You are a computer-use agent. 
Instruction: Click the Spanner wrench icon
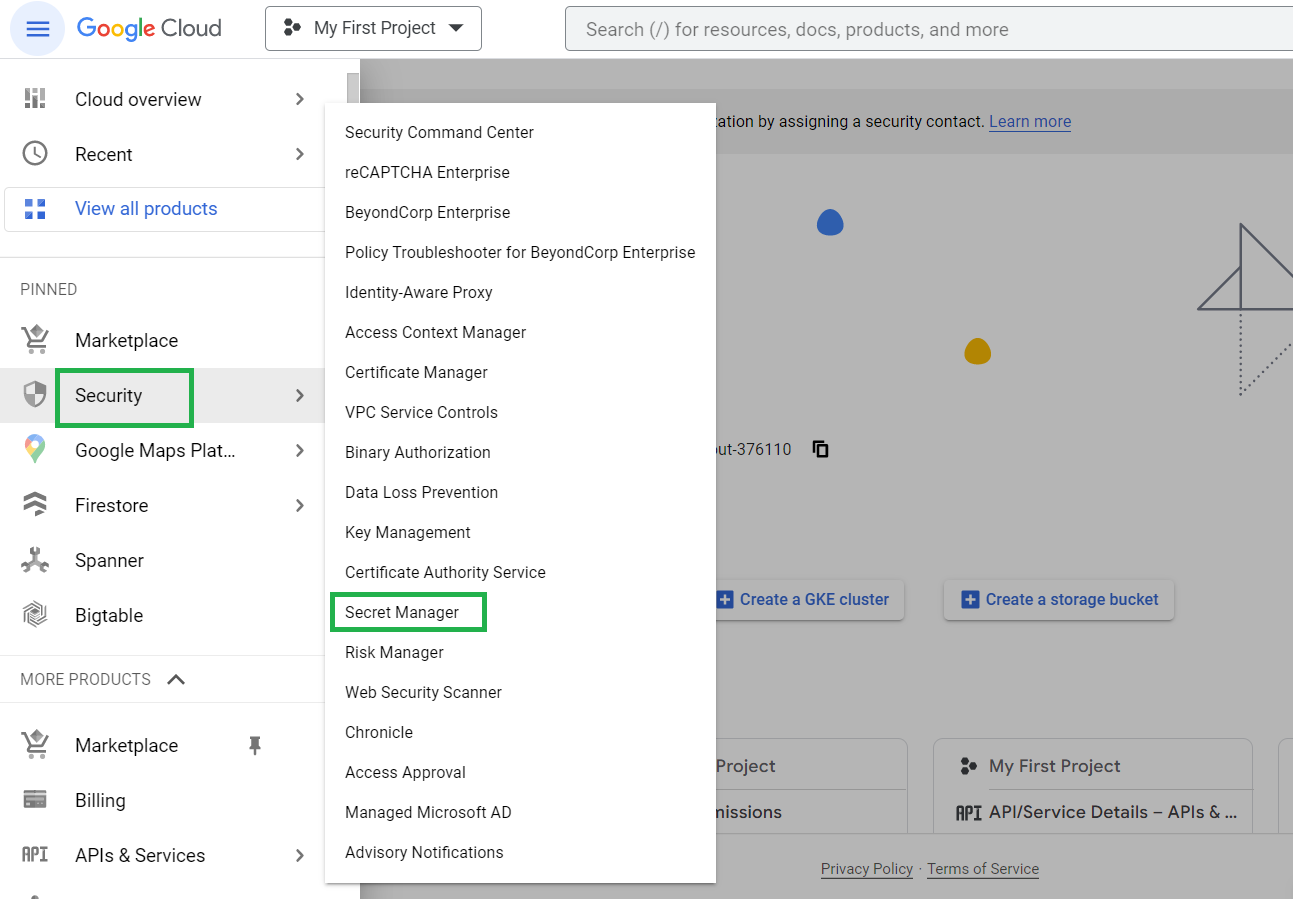coord(35,560)
